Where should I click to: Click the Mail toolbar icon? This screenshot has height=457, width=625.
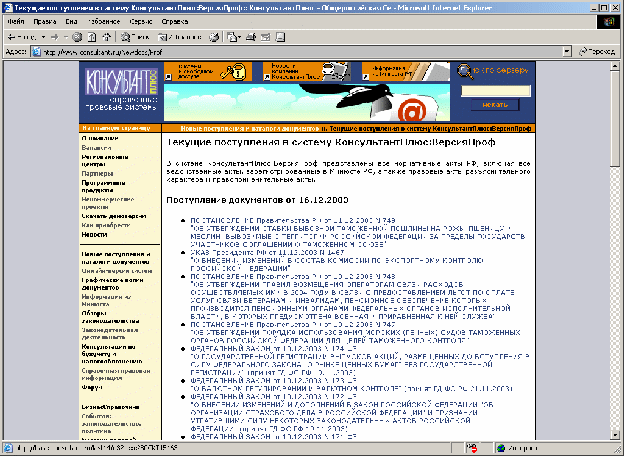click(232, 37)
